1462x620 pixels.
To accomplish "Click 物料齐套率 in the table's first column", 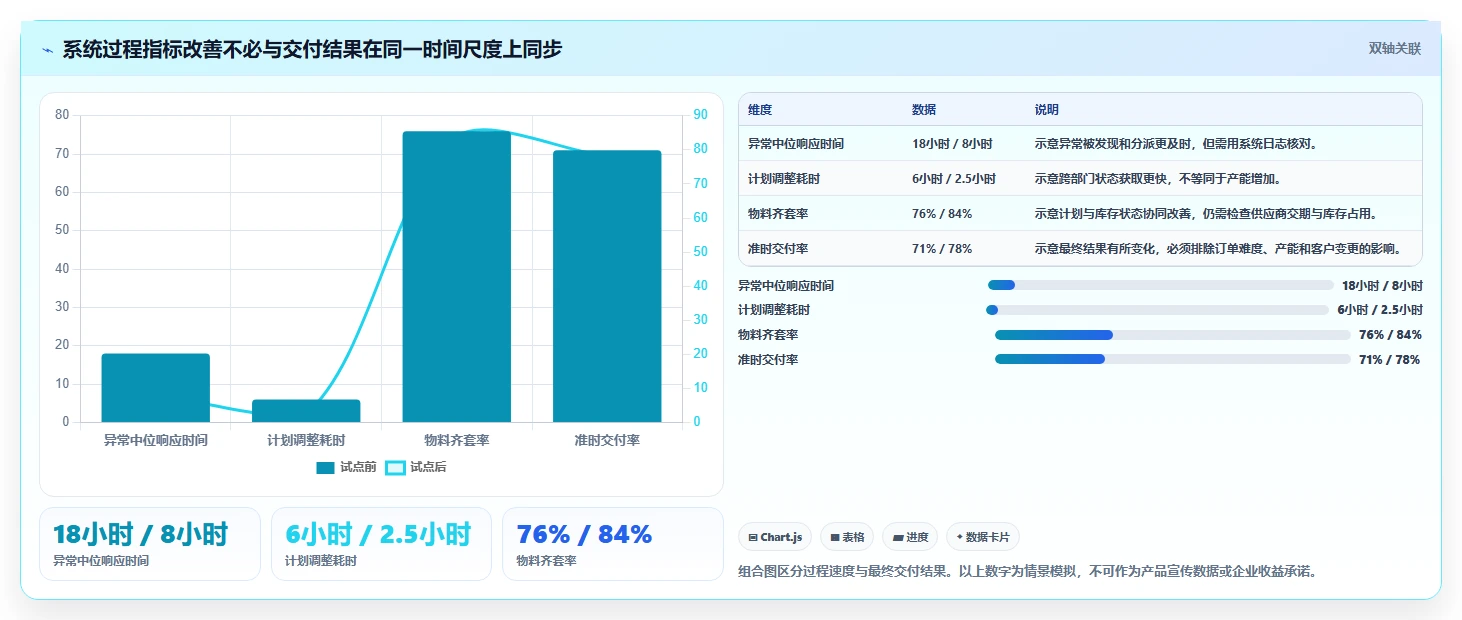I will coord(778,214).
